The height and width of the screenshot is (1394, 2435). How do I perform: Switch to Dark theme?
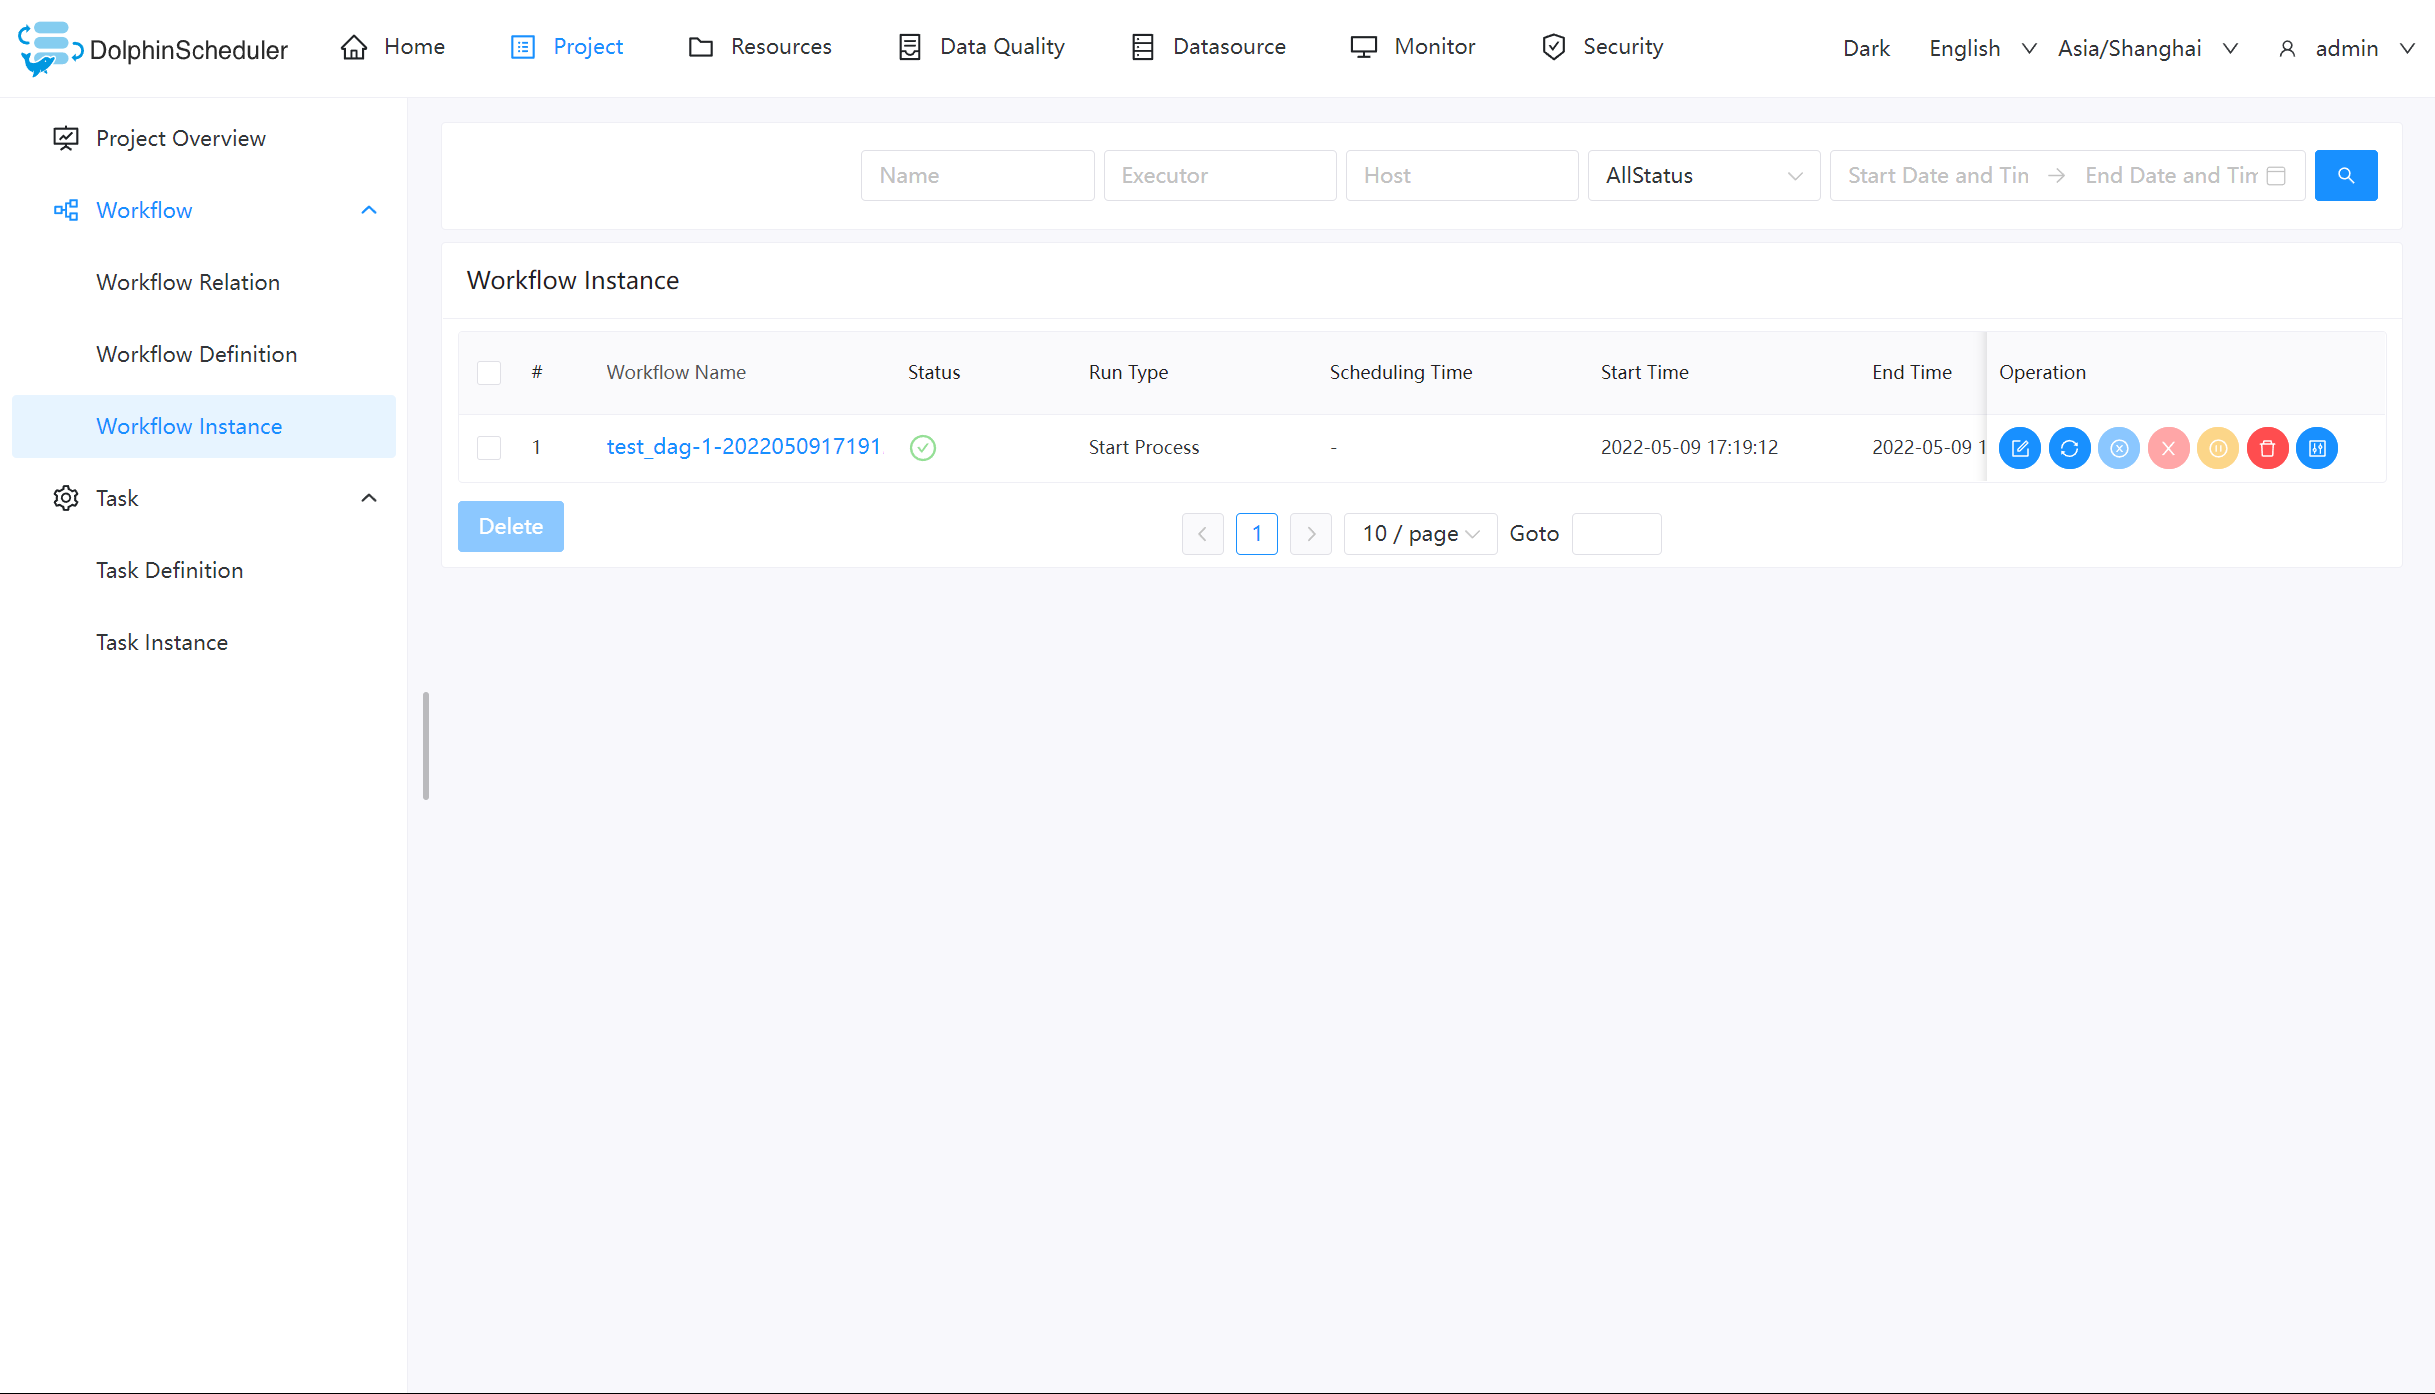[x=1865, y=48]
